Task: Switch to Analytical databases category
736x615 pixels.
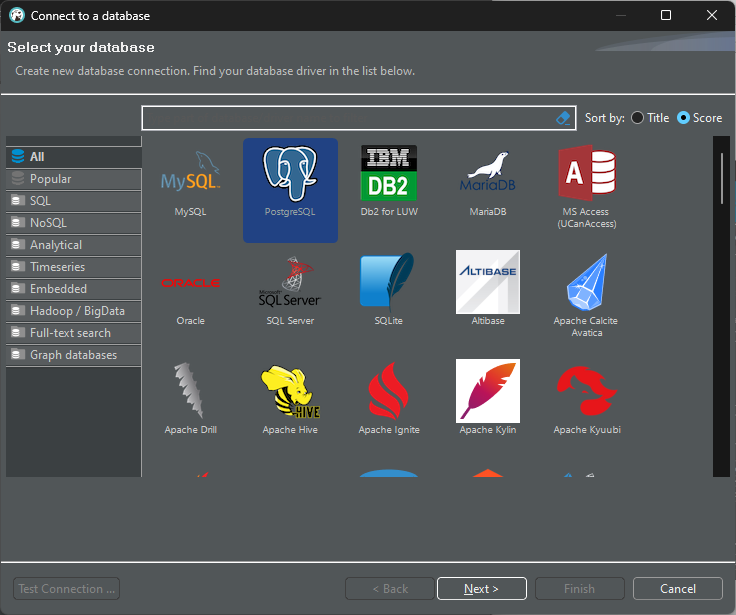Action: tap(74, 245)
